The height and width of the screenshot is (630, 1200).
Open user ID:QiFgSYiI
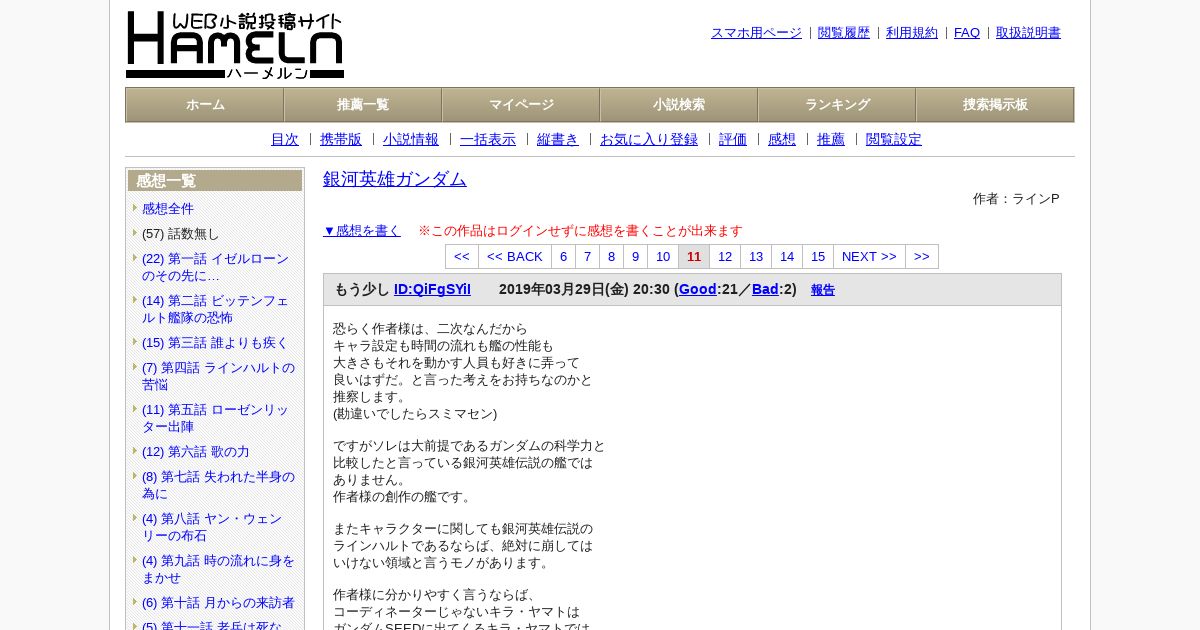pos(432,290)
